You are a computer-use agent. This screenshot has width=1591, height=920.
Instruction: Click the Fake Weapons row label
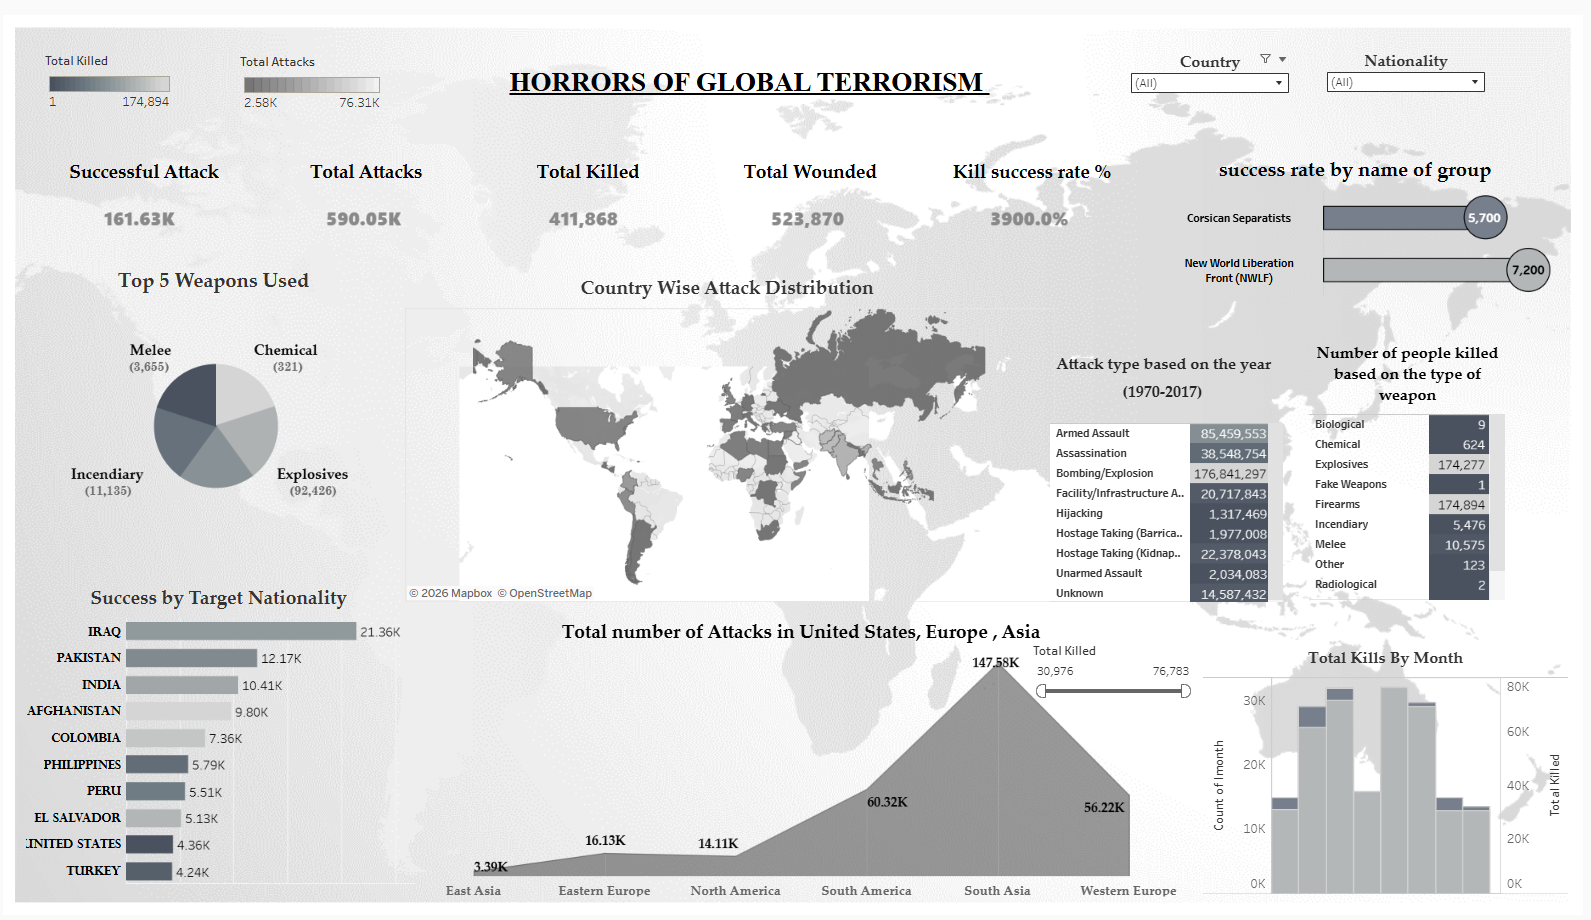[x=1350, y=484]
